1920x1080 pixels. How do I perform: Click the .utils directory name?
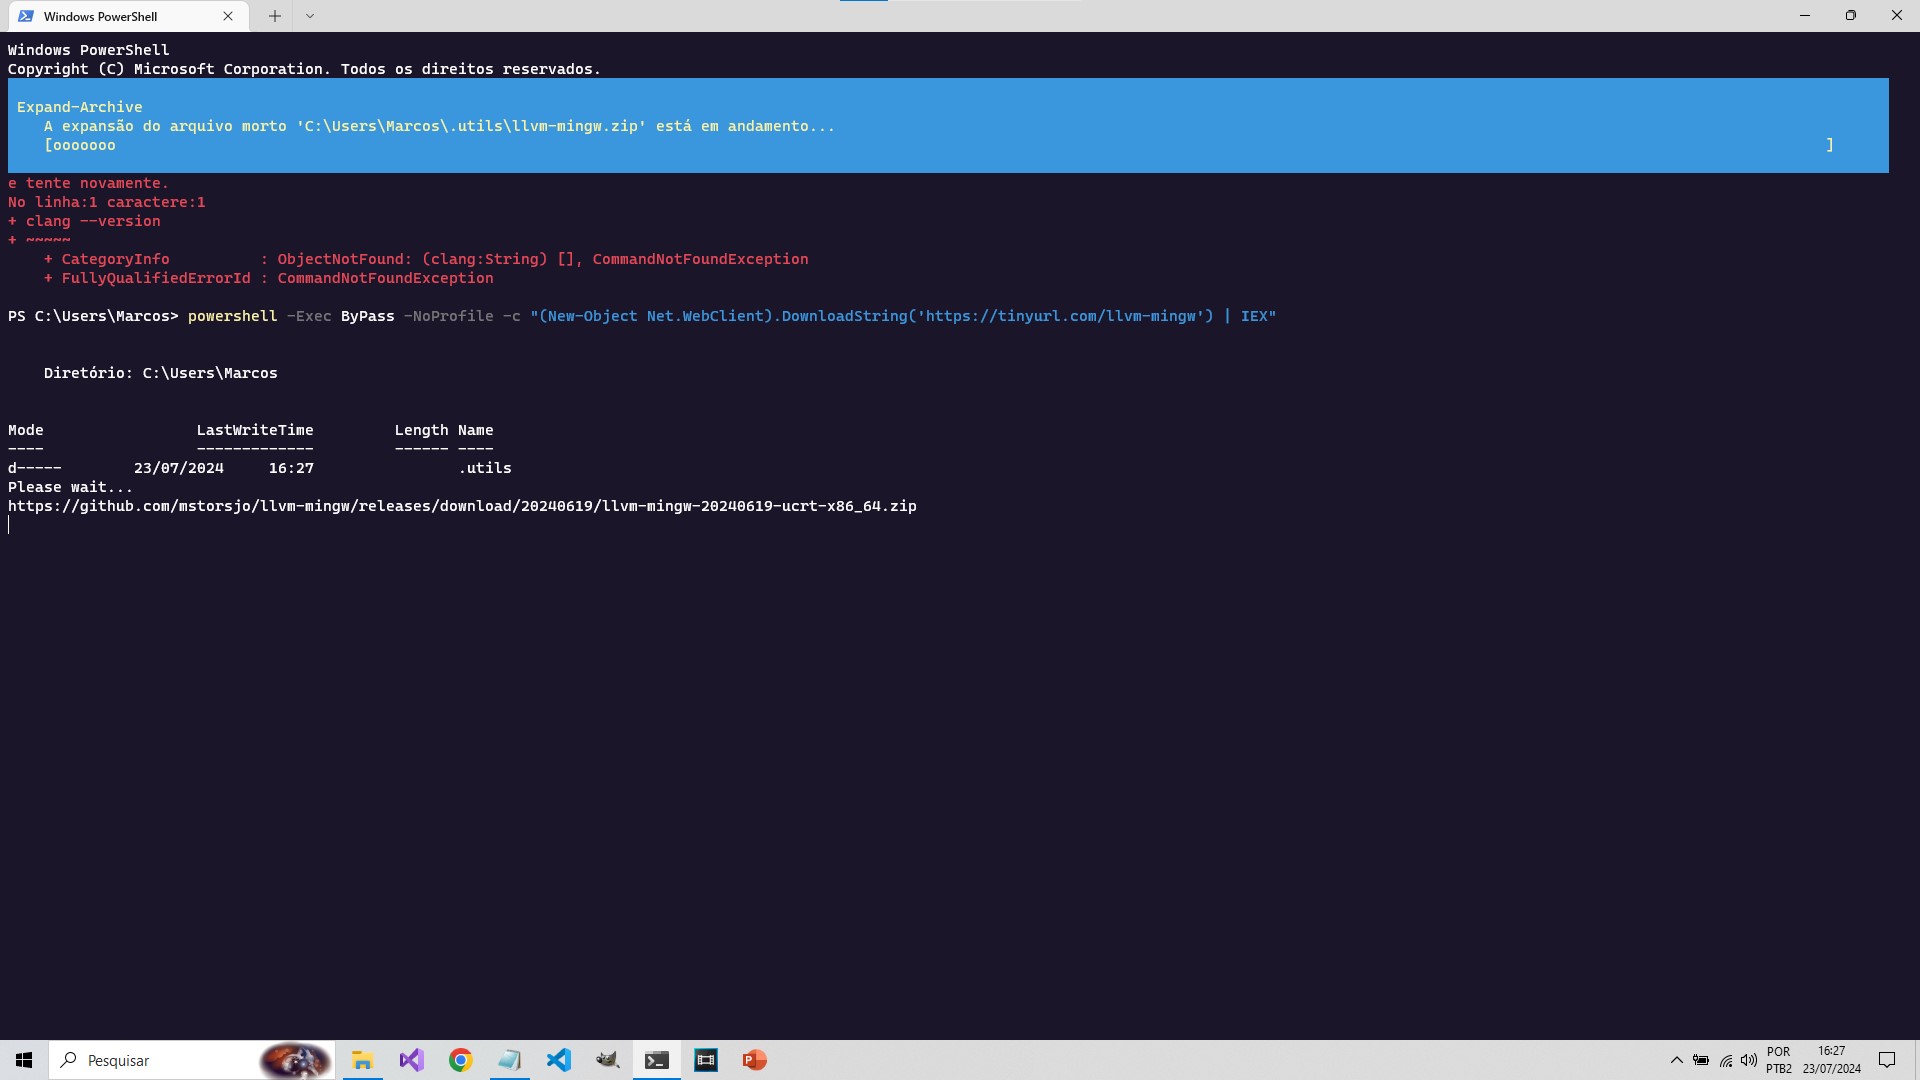pyautogui.click(x=485, y=468)
